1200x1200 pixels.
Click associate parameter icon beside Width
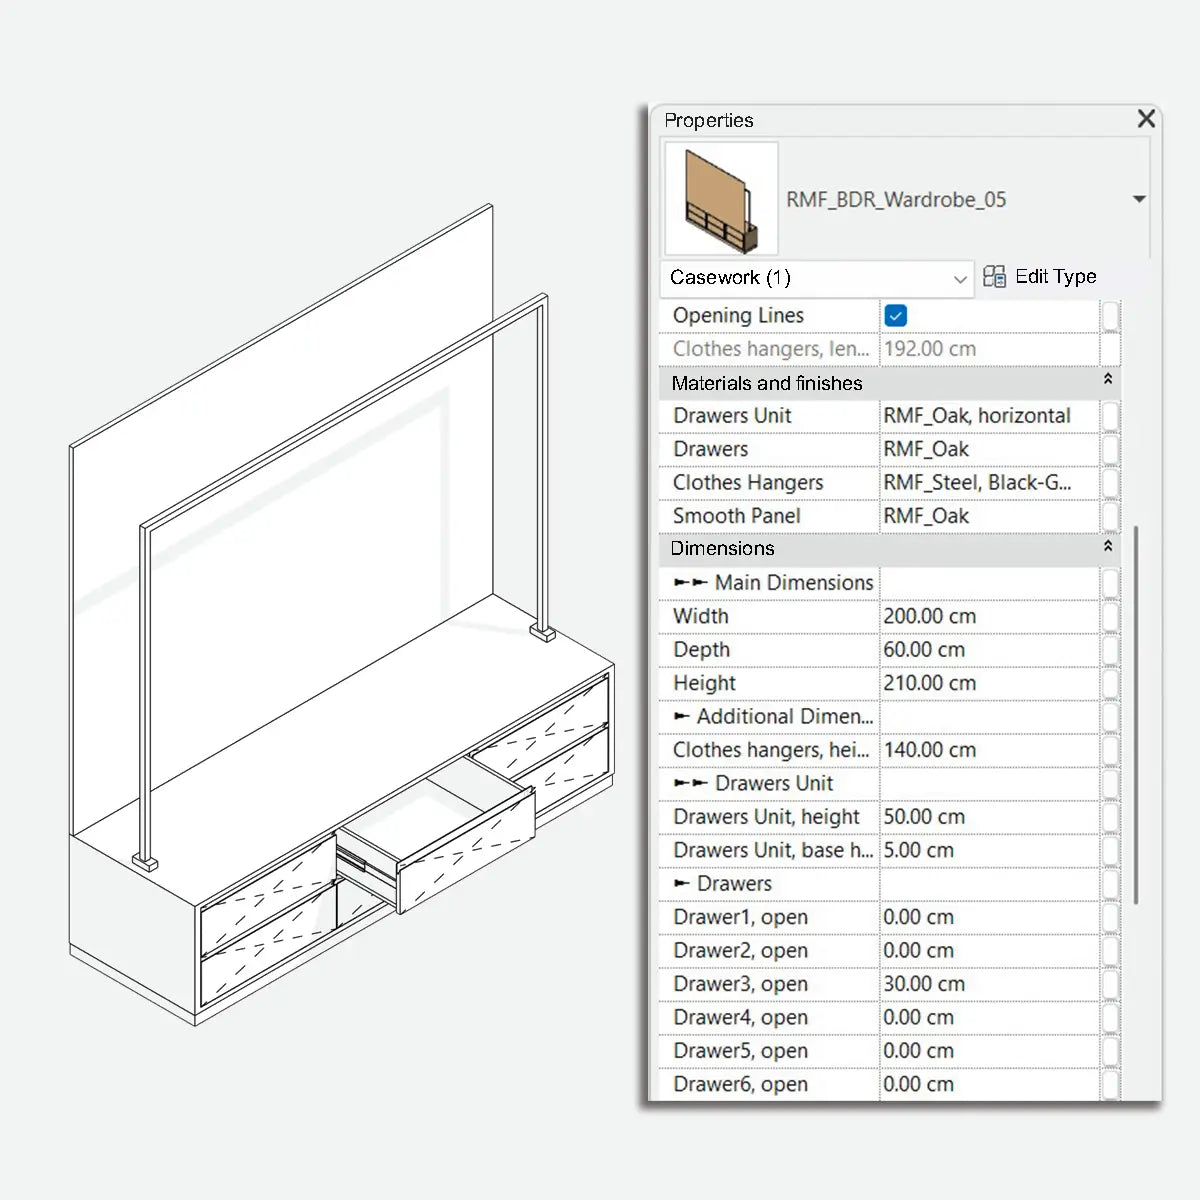coord(1110,616)
